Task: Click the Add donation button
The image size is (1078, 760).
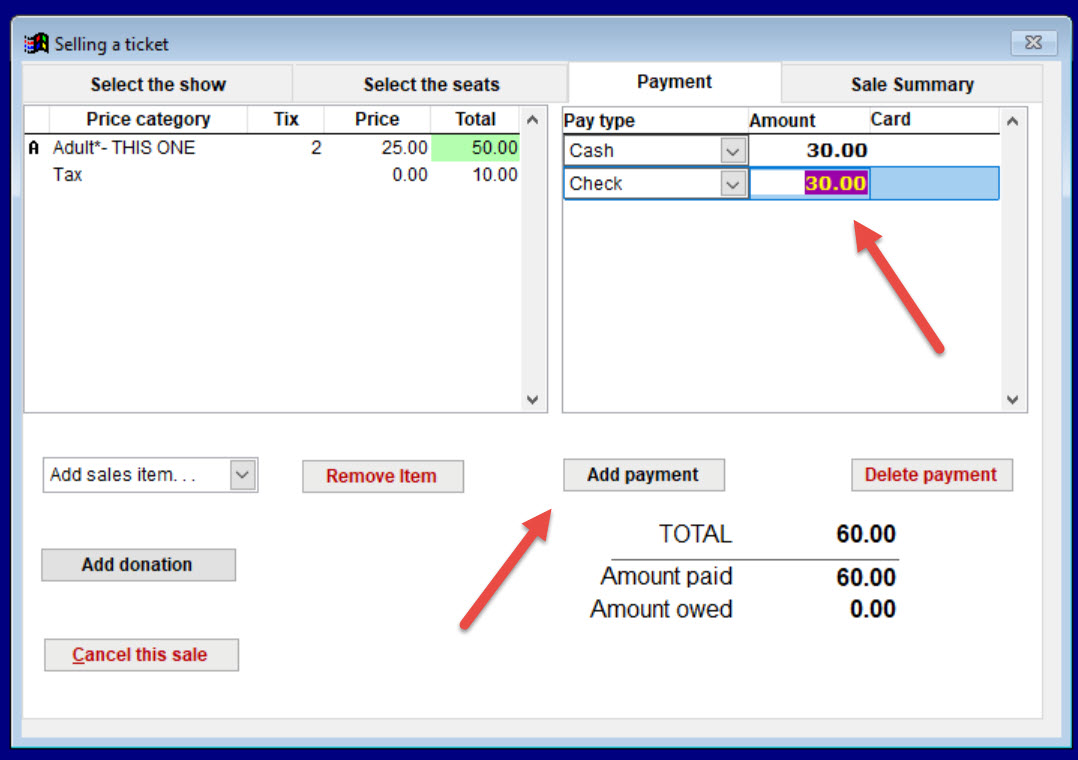Action: click(138, 565)
